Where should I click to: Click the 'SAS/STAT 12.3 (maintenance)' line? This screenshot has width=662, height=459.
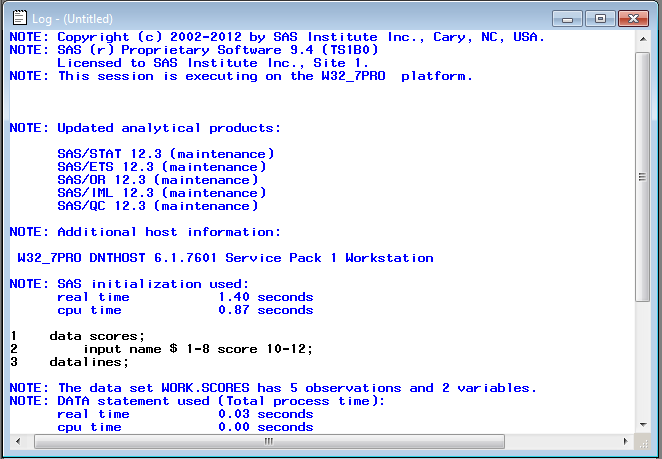tap(165, 154)
